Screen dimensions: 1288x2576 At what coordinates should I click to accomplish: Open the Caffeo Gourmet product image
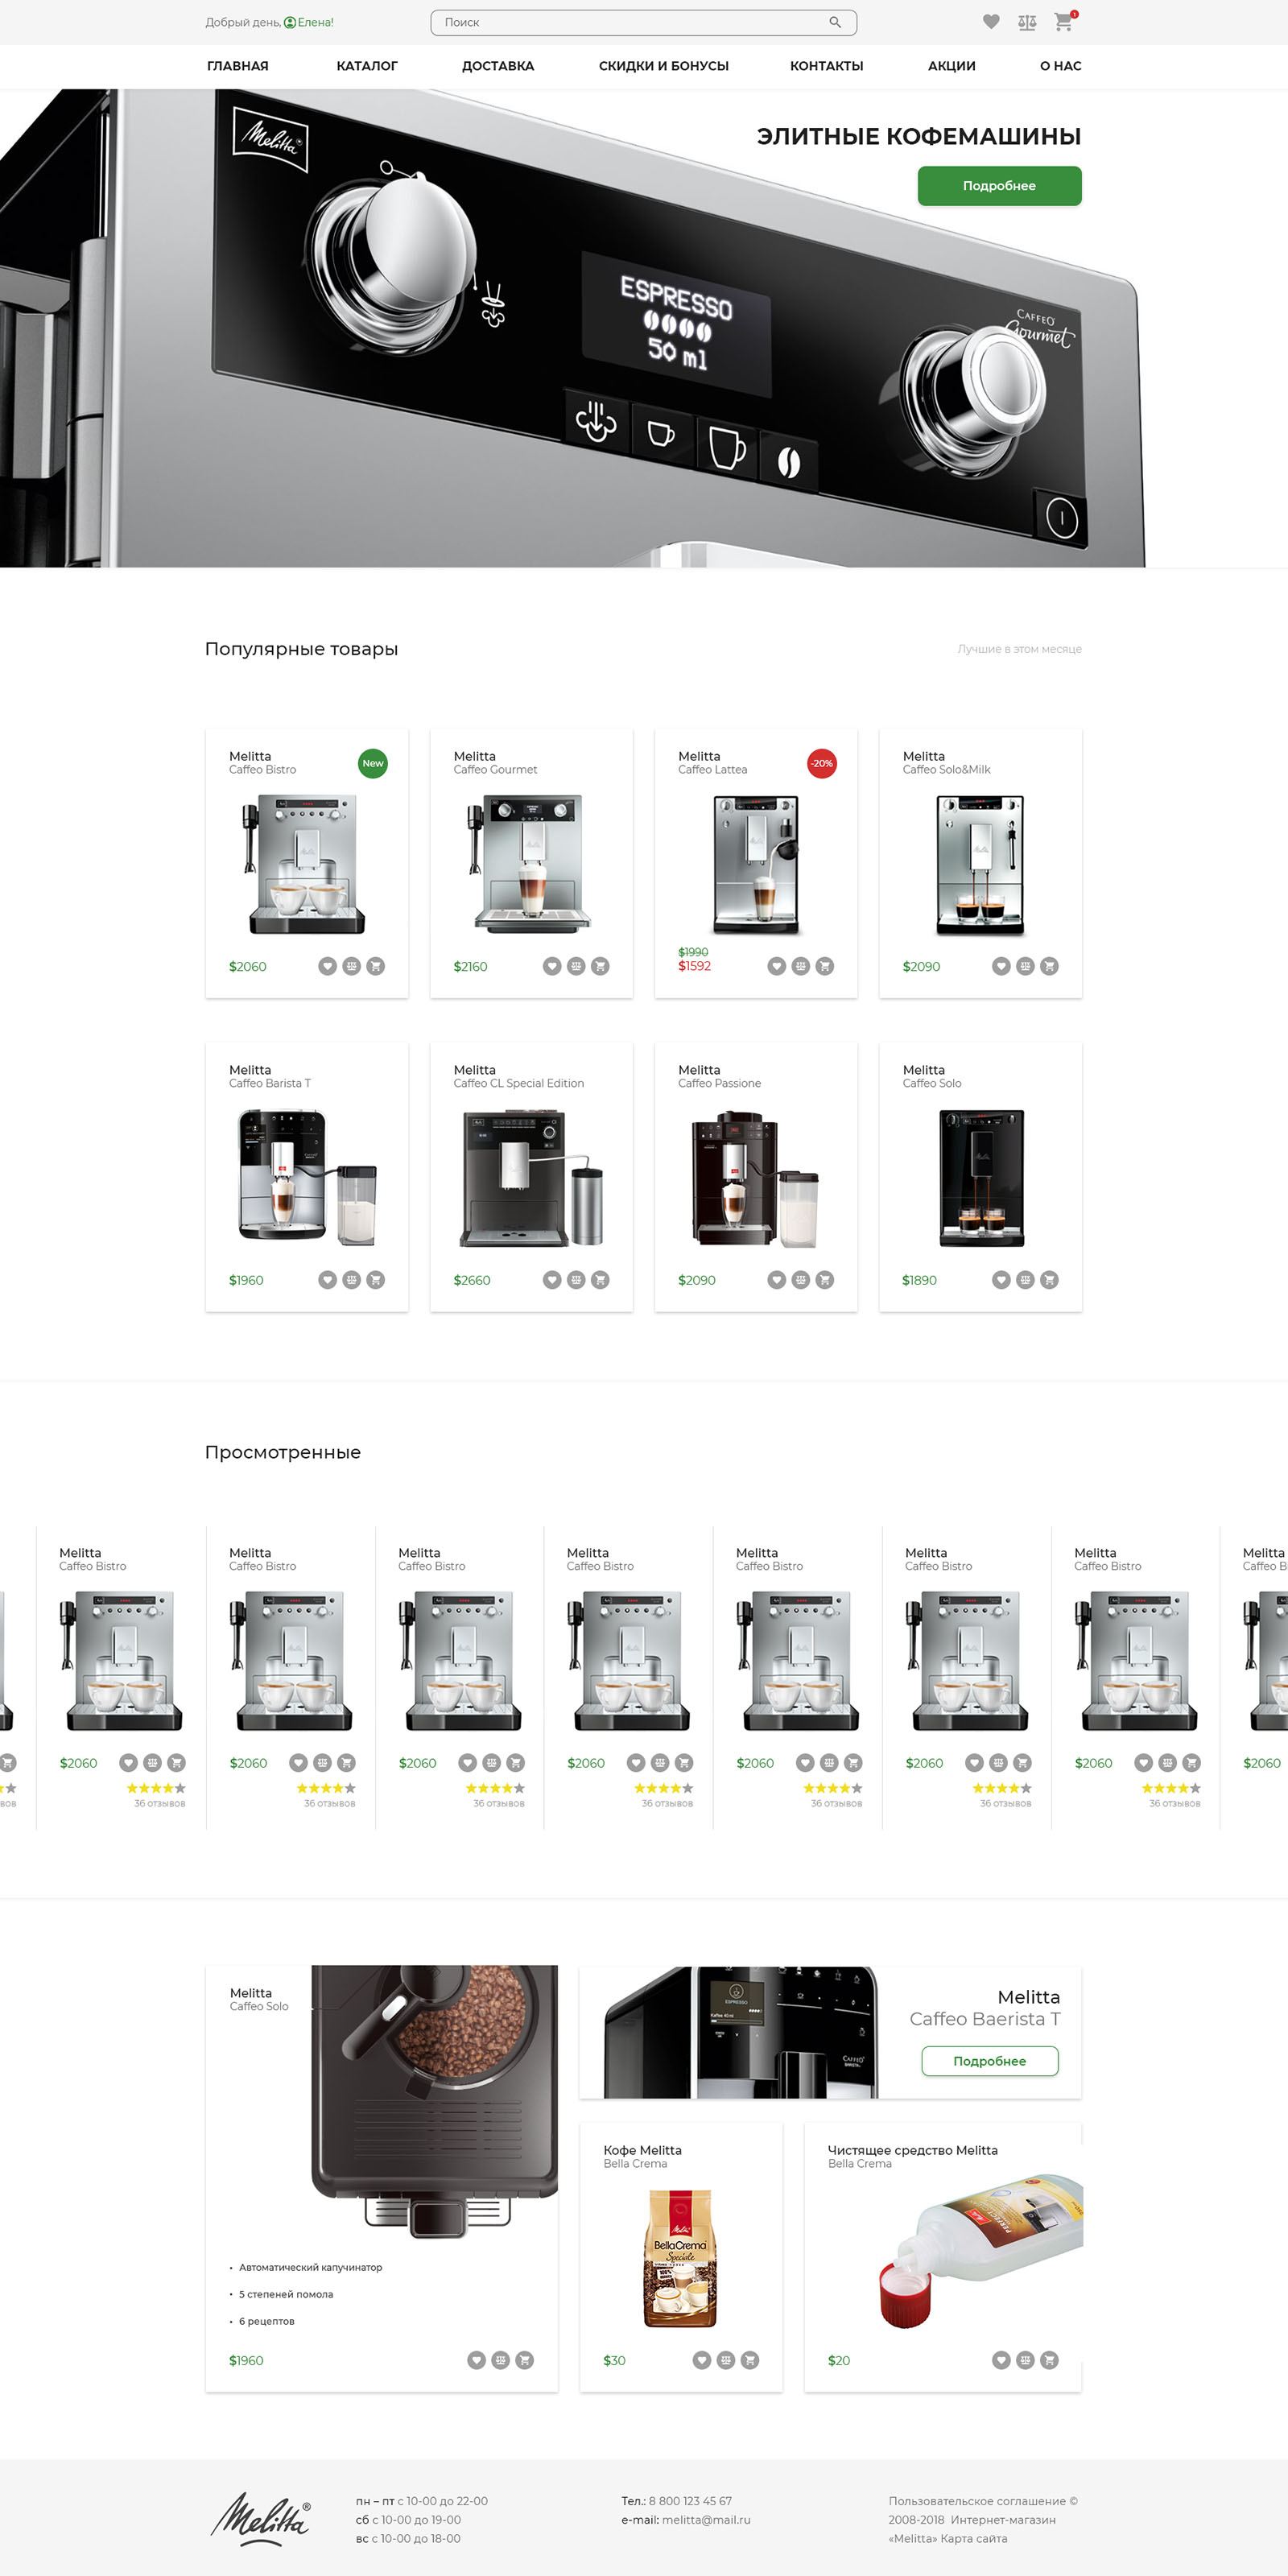(x=530, y=864)
